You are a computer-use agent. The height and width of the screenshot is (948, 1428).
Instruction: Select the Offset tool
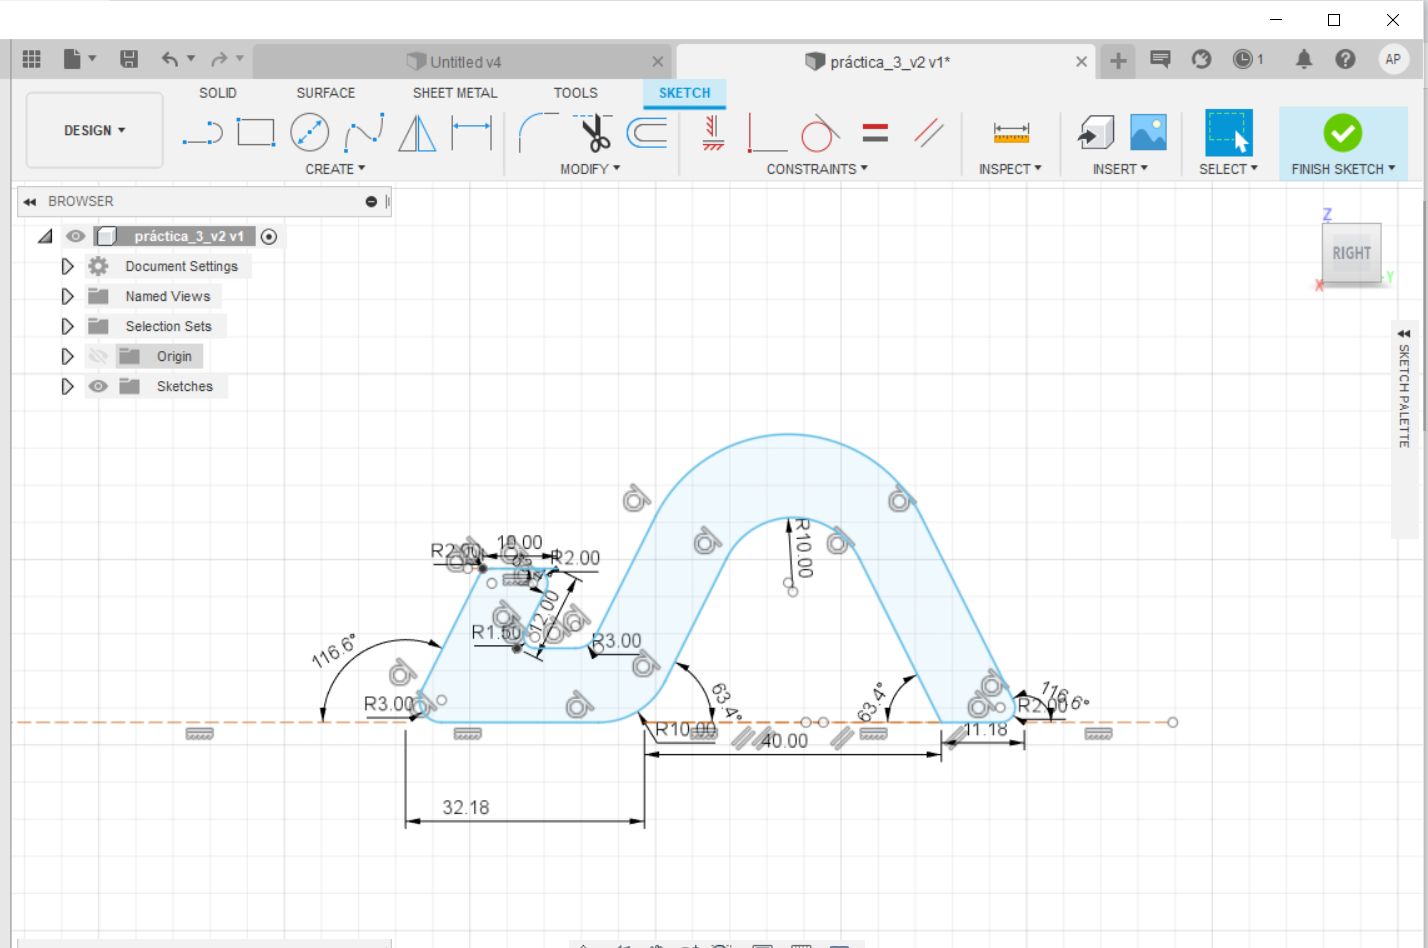pos(647,132)
